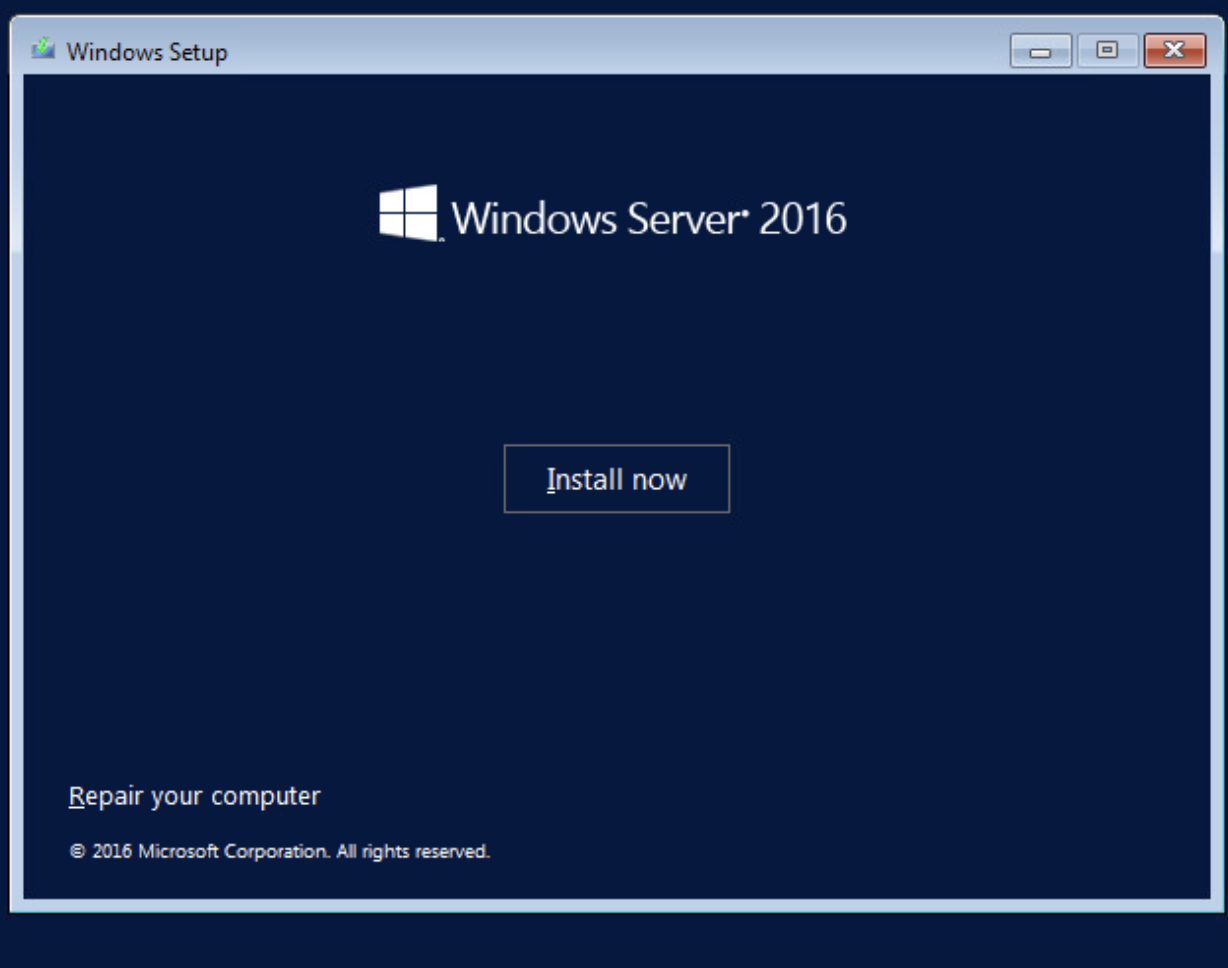Click the Install now button
Screen dimensions: 1228x968
click(616, 479)
